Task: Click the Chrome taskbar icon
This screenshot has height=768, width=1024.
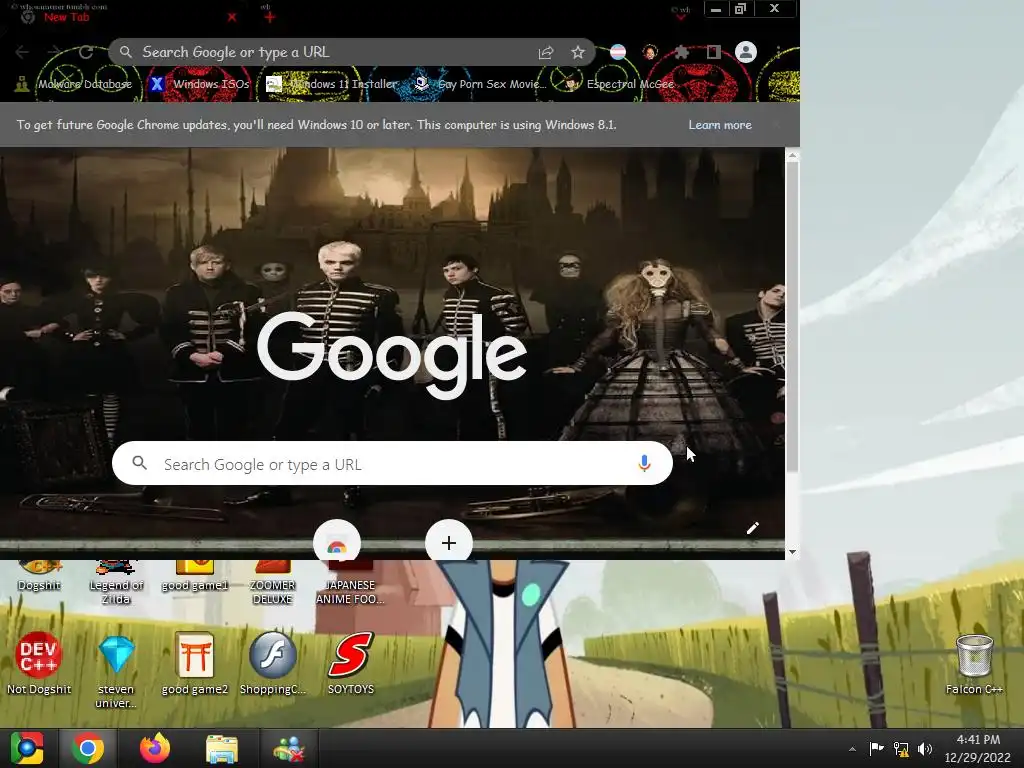Action: [x=88, y=748]
